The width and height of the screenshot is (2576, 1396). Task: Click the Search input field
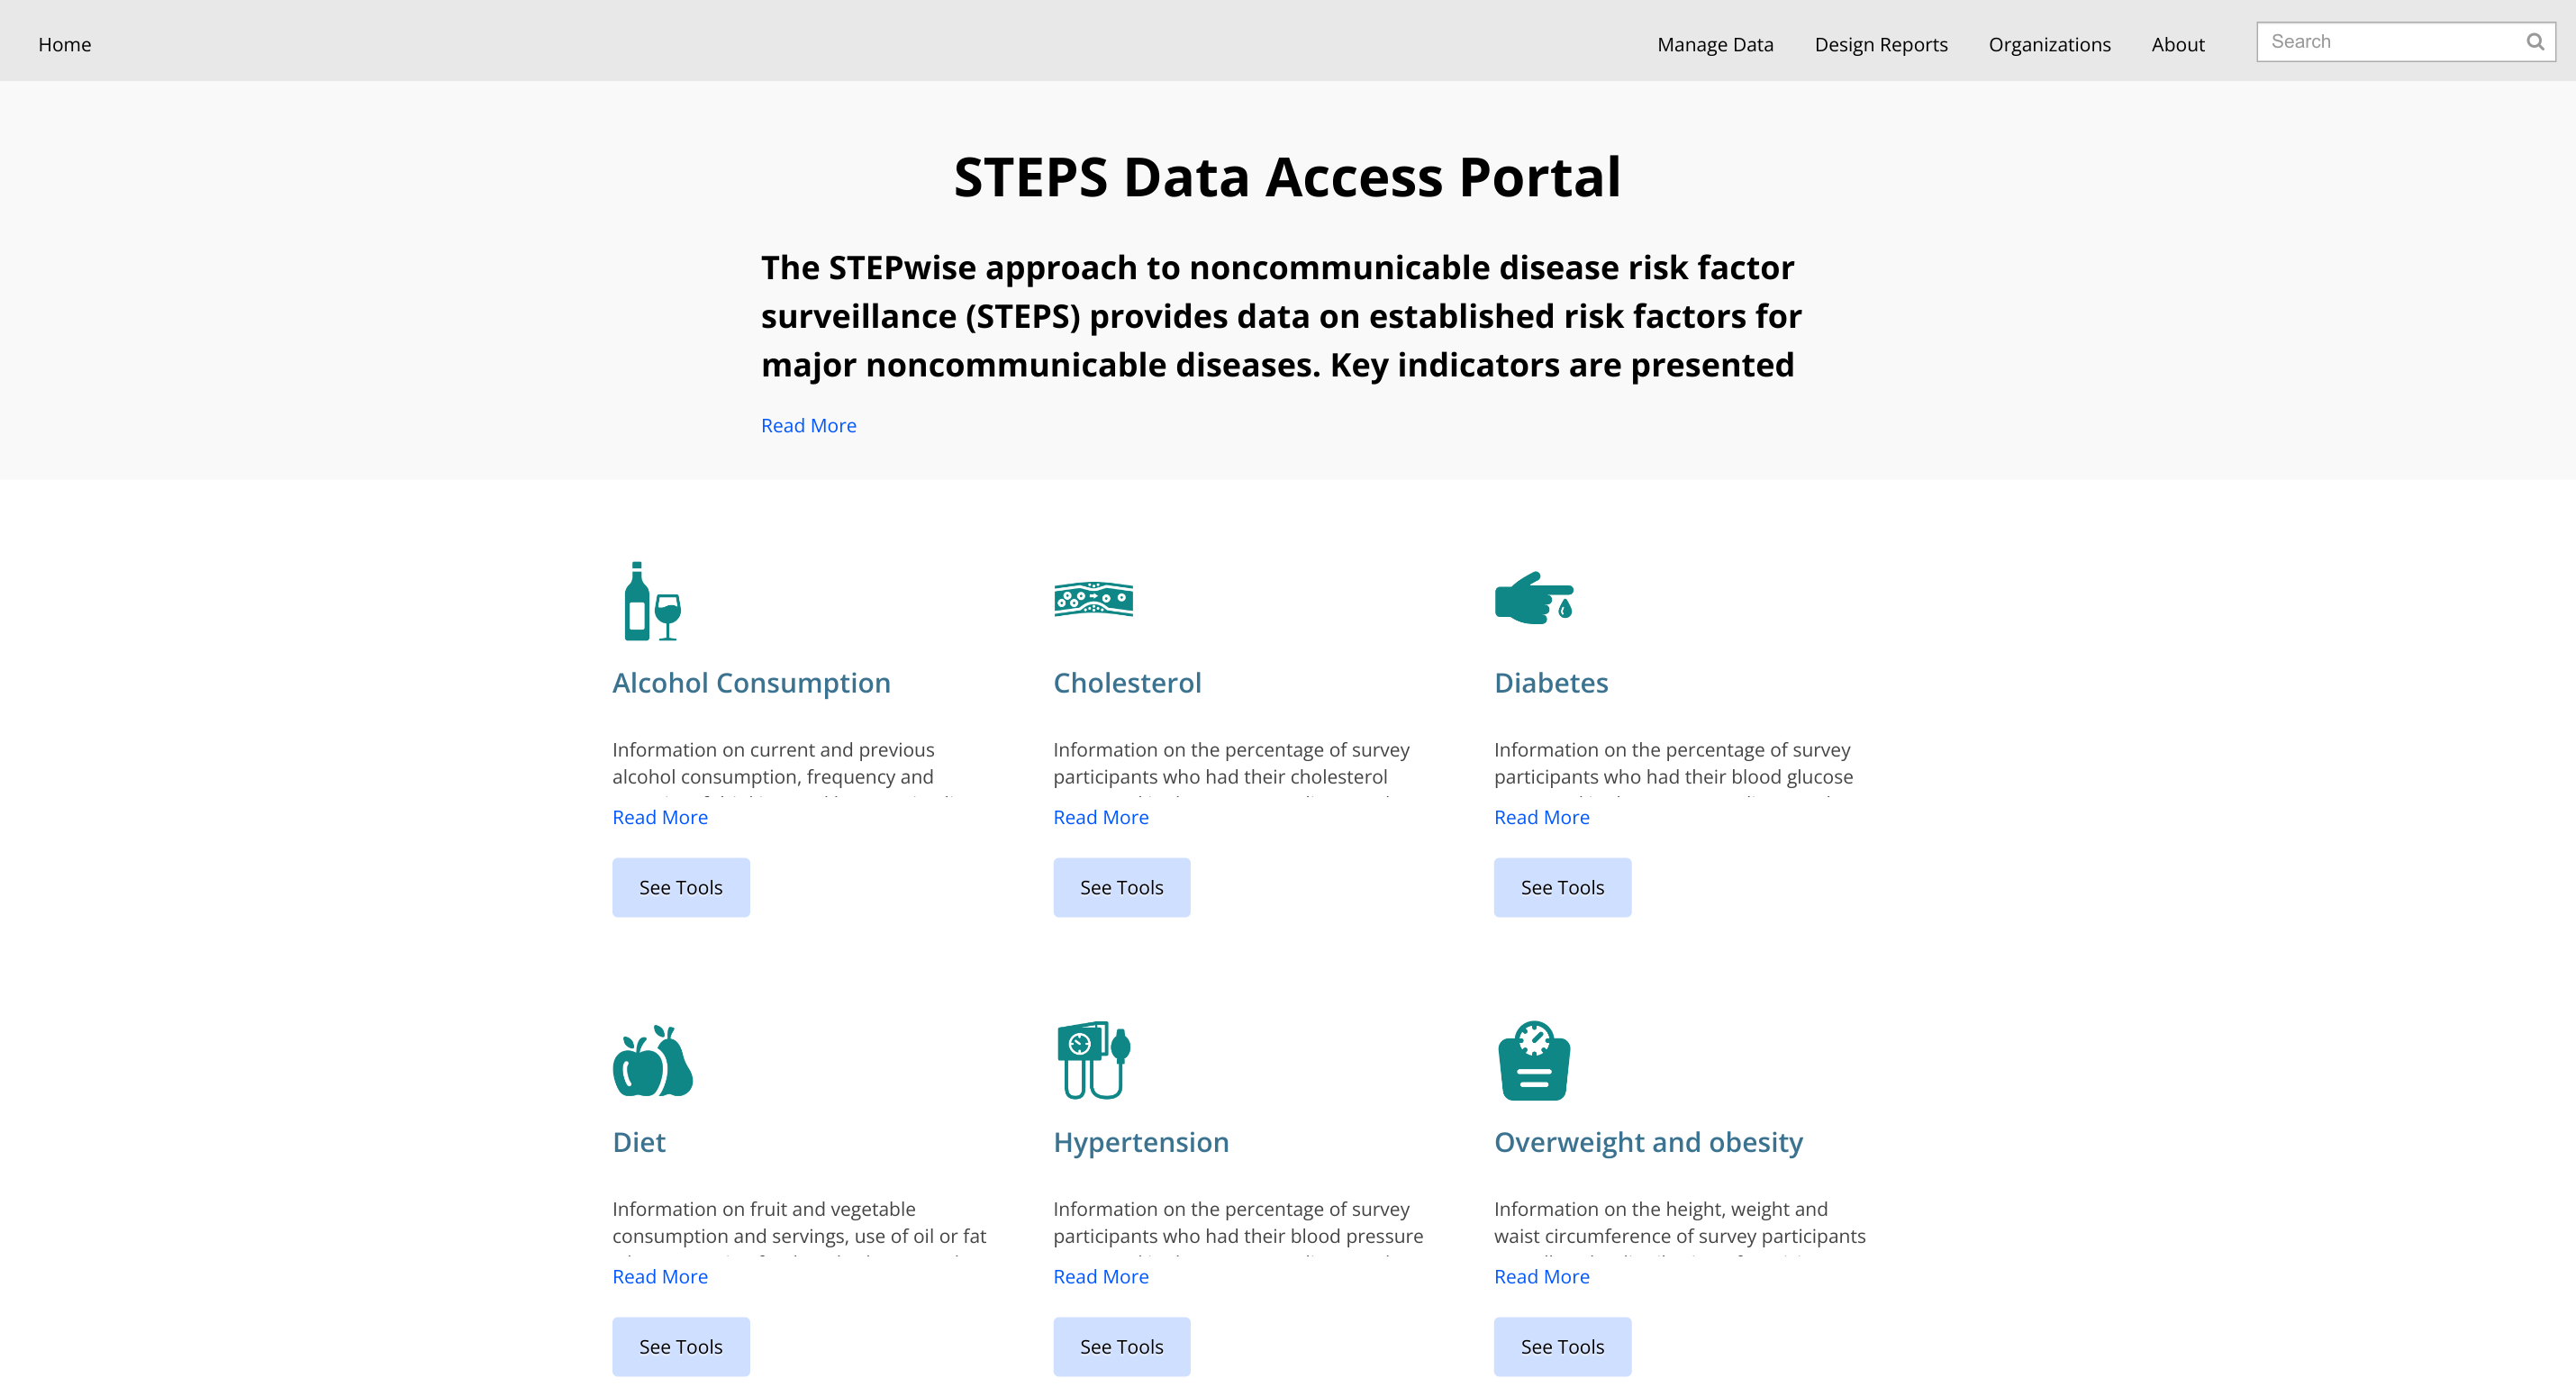pos(2389,41)
